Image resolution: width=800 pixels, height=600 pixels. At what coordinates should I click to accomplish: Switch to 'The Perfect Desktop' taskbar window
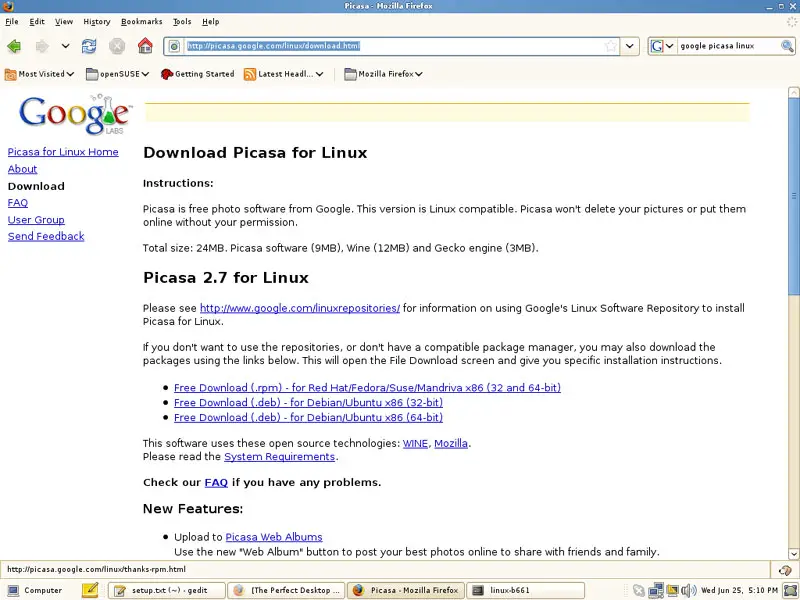click(286, 590)
